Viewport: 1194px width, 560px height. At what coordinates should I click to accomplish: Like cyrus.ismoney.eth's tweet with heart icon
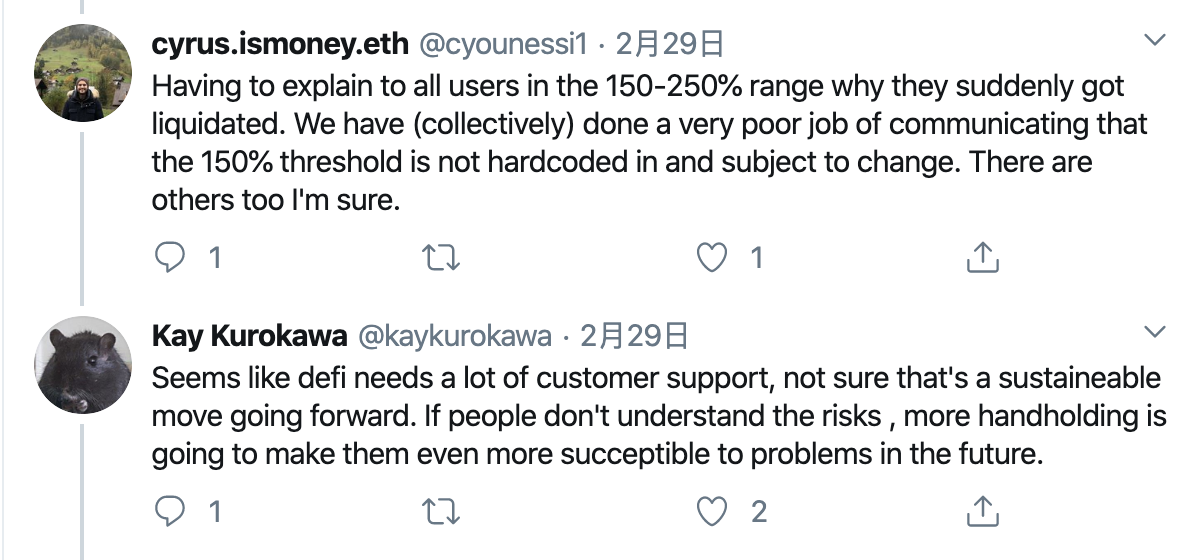point(712,258)
